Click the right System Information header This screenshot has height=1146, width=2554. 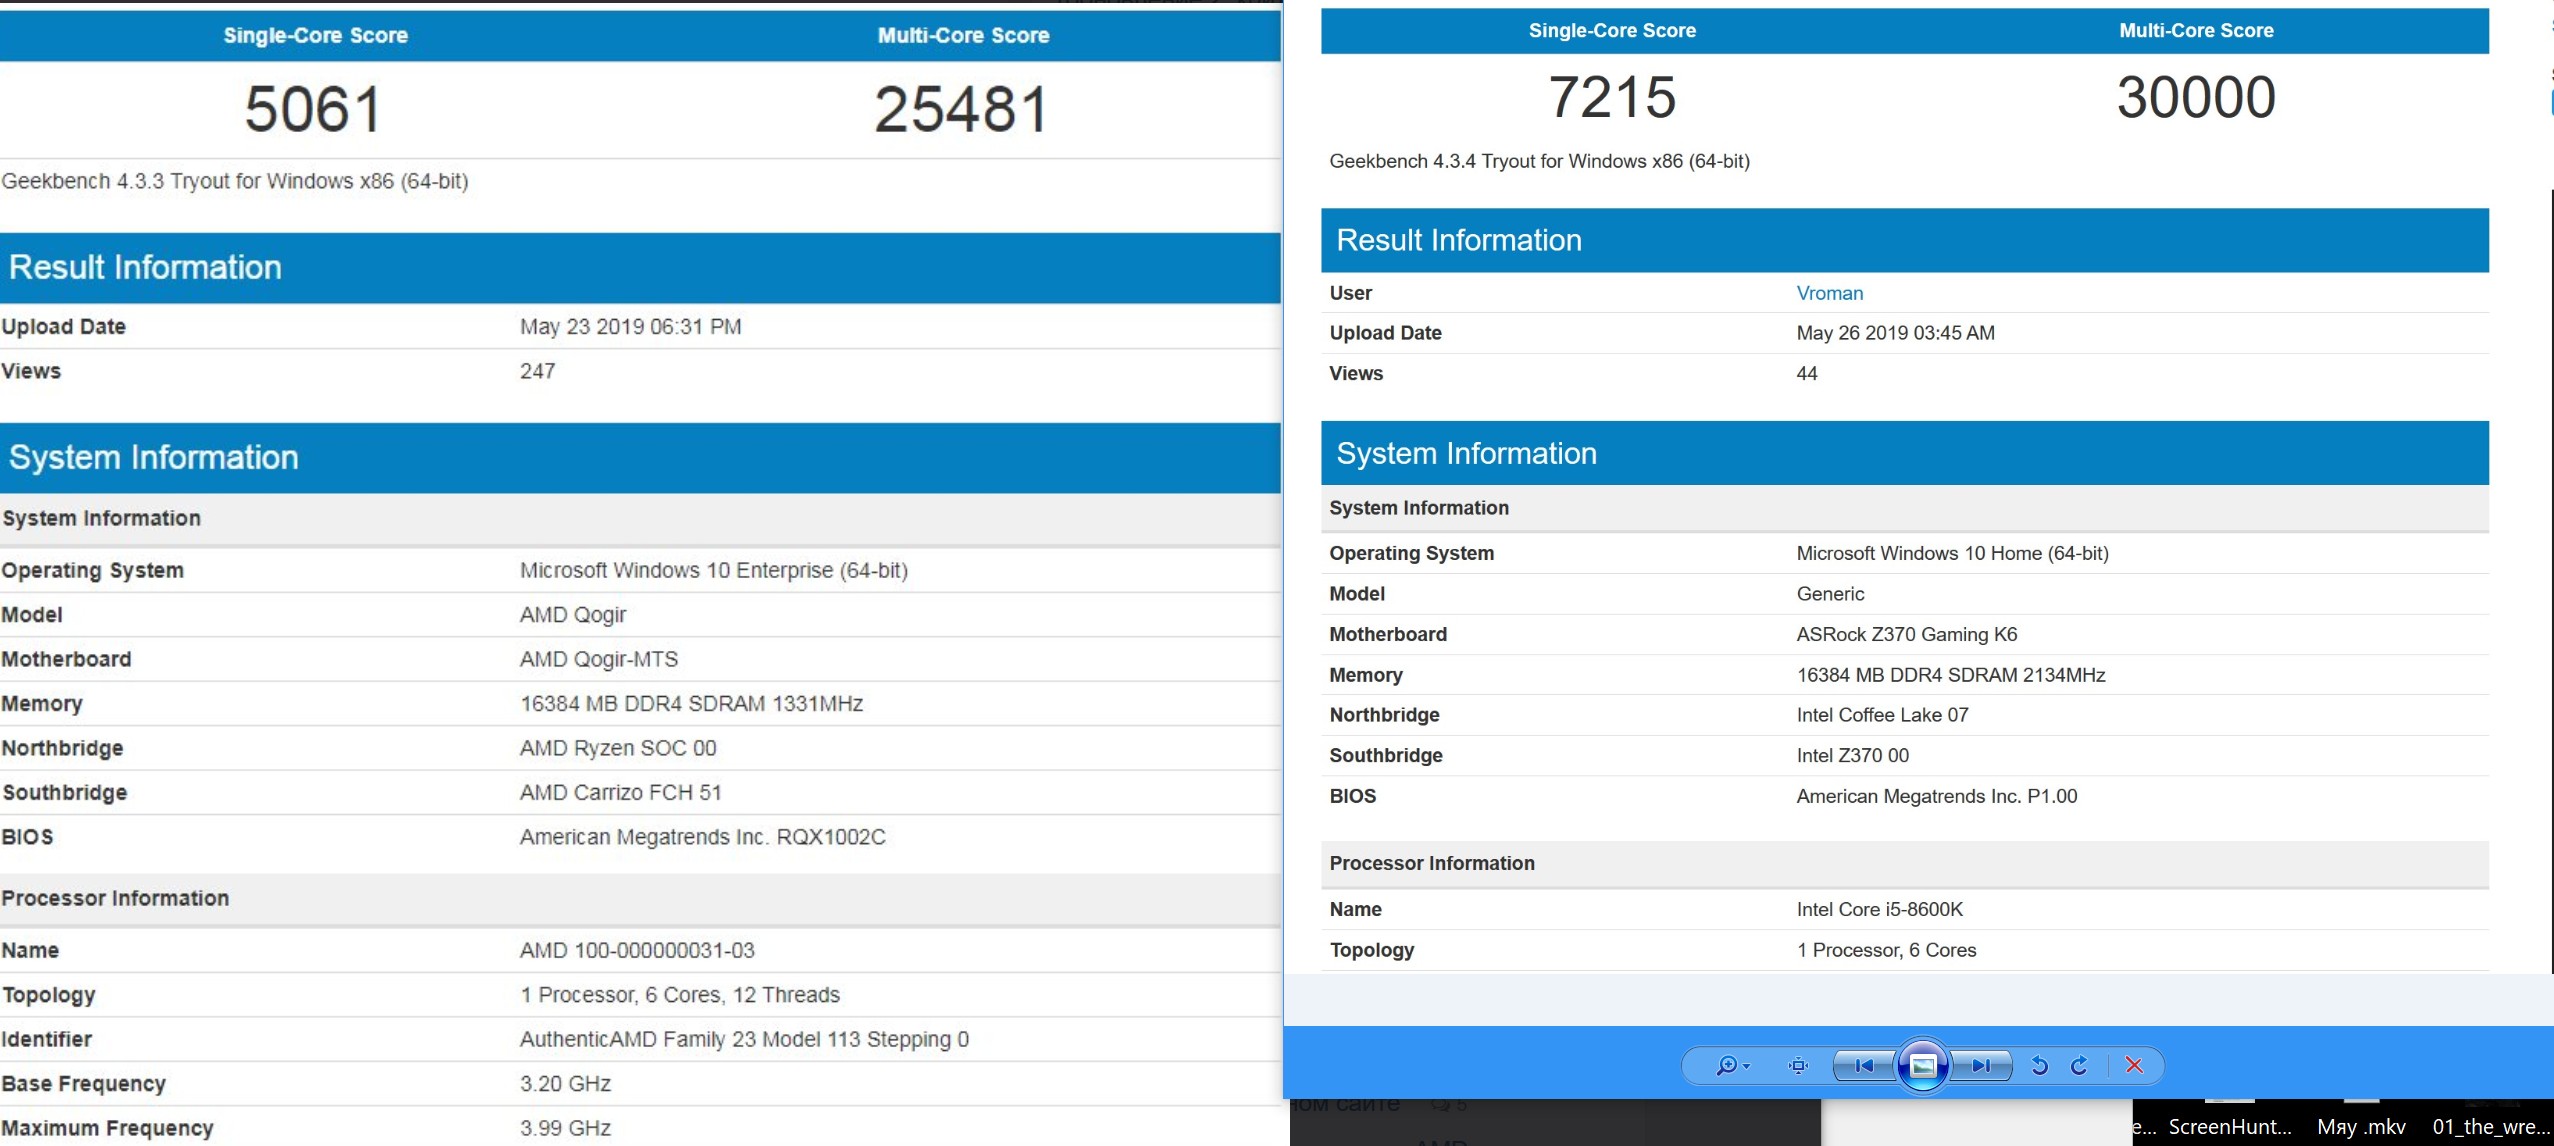[x=1466, y=453]
